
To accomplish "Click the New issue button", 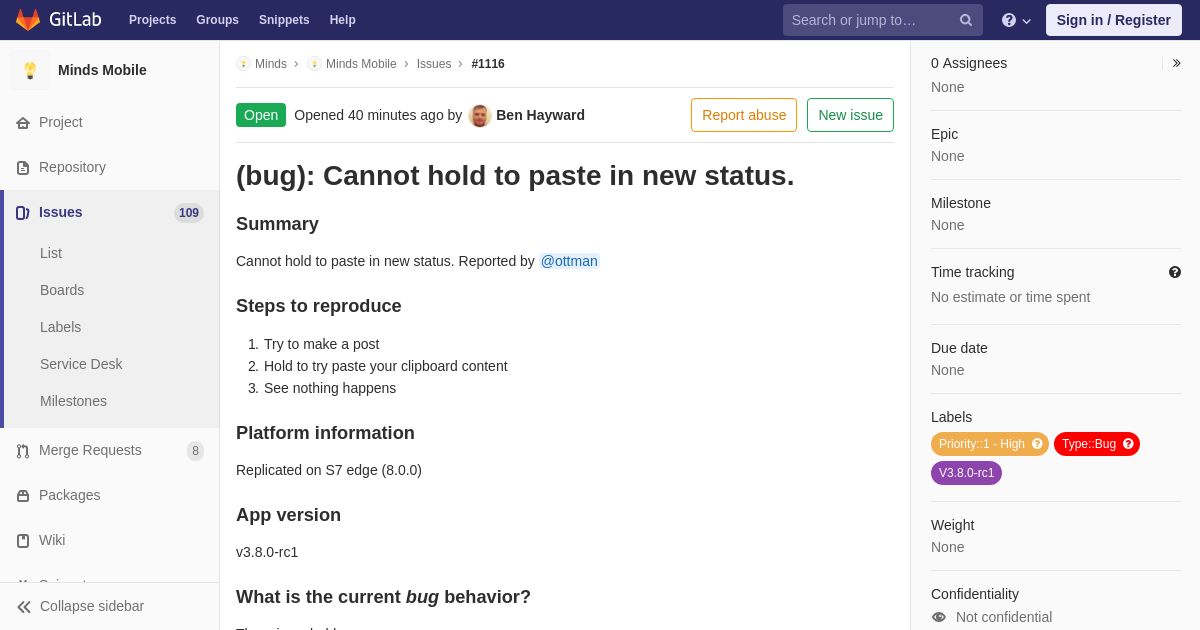I will coord(850,115).
